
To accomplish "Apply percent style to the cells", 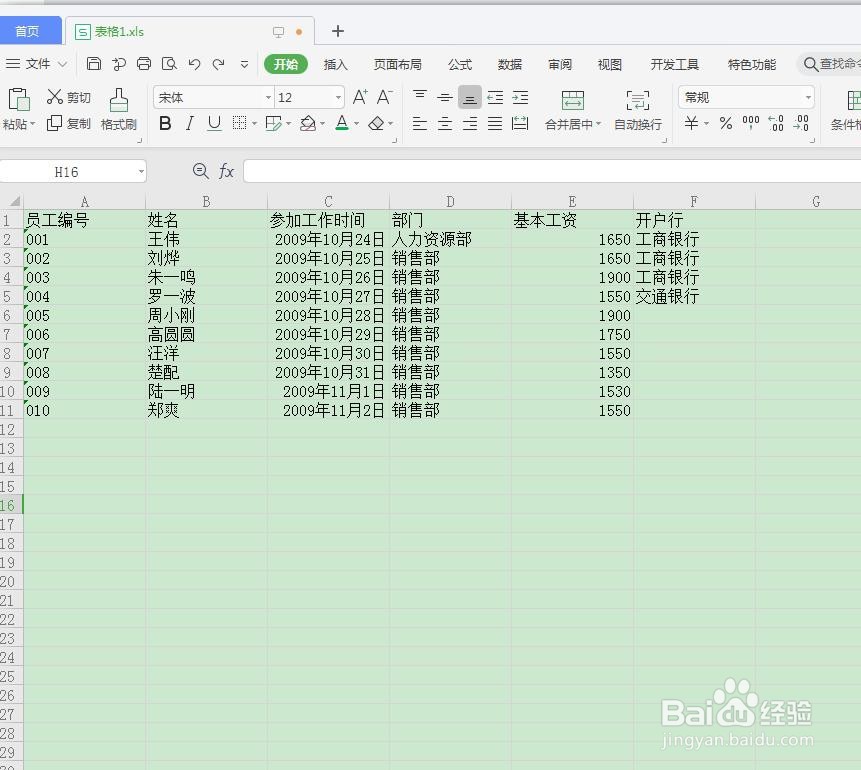I will [x=726, y=124].
